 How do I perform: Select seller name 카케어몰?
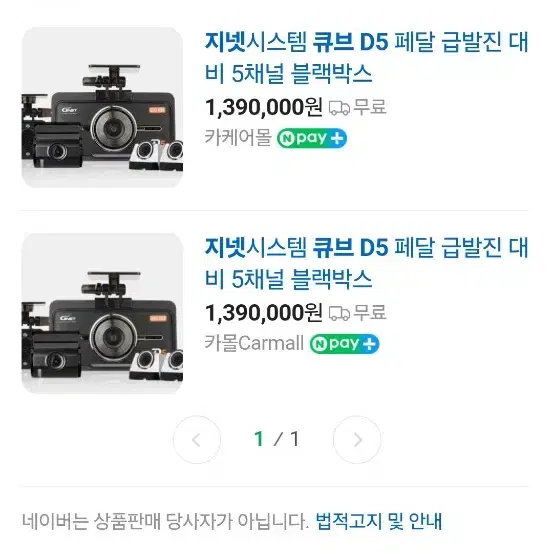coord(238,138)
